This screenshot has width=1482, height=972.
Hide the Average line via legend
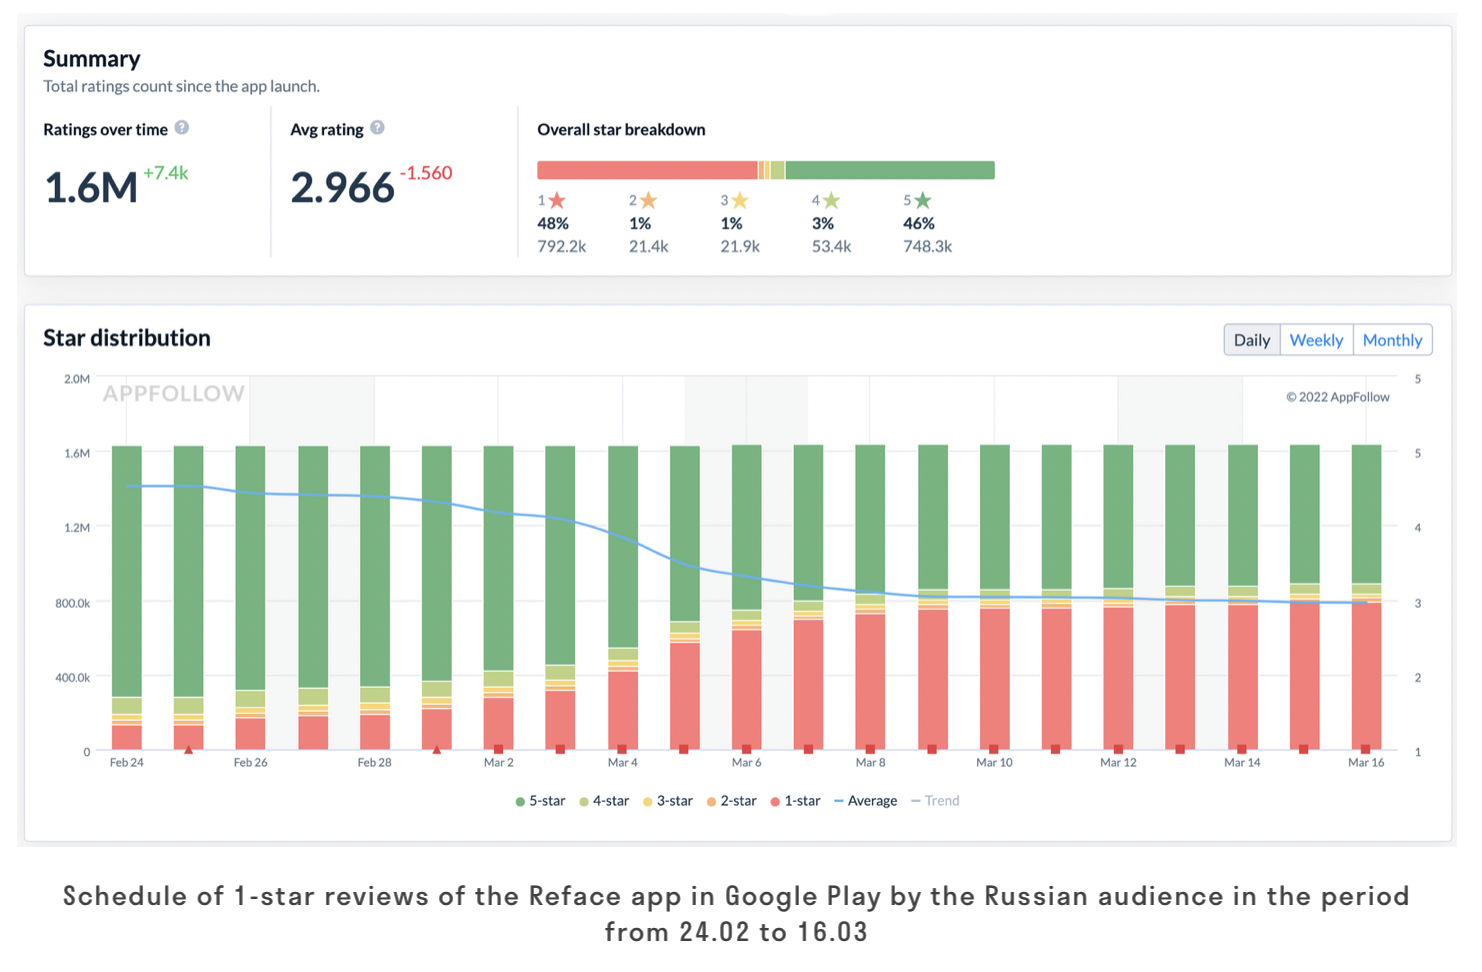coord(865,801)
